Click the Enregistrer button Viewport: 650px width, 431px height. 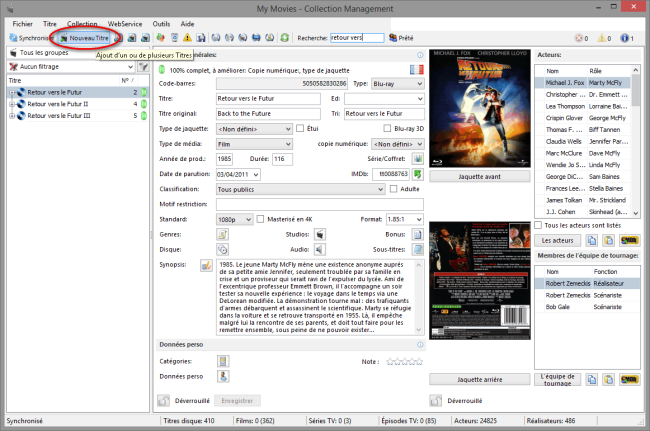click(237, 401)
